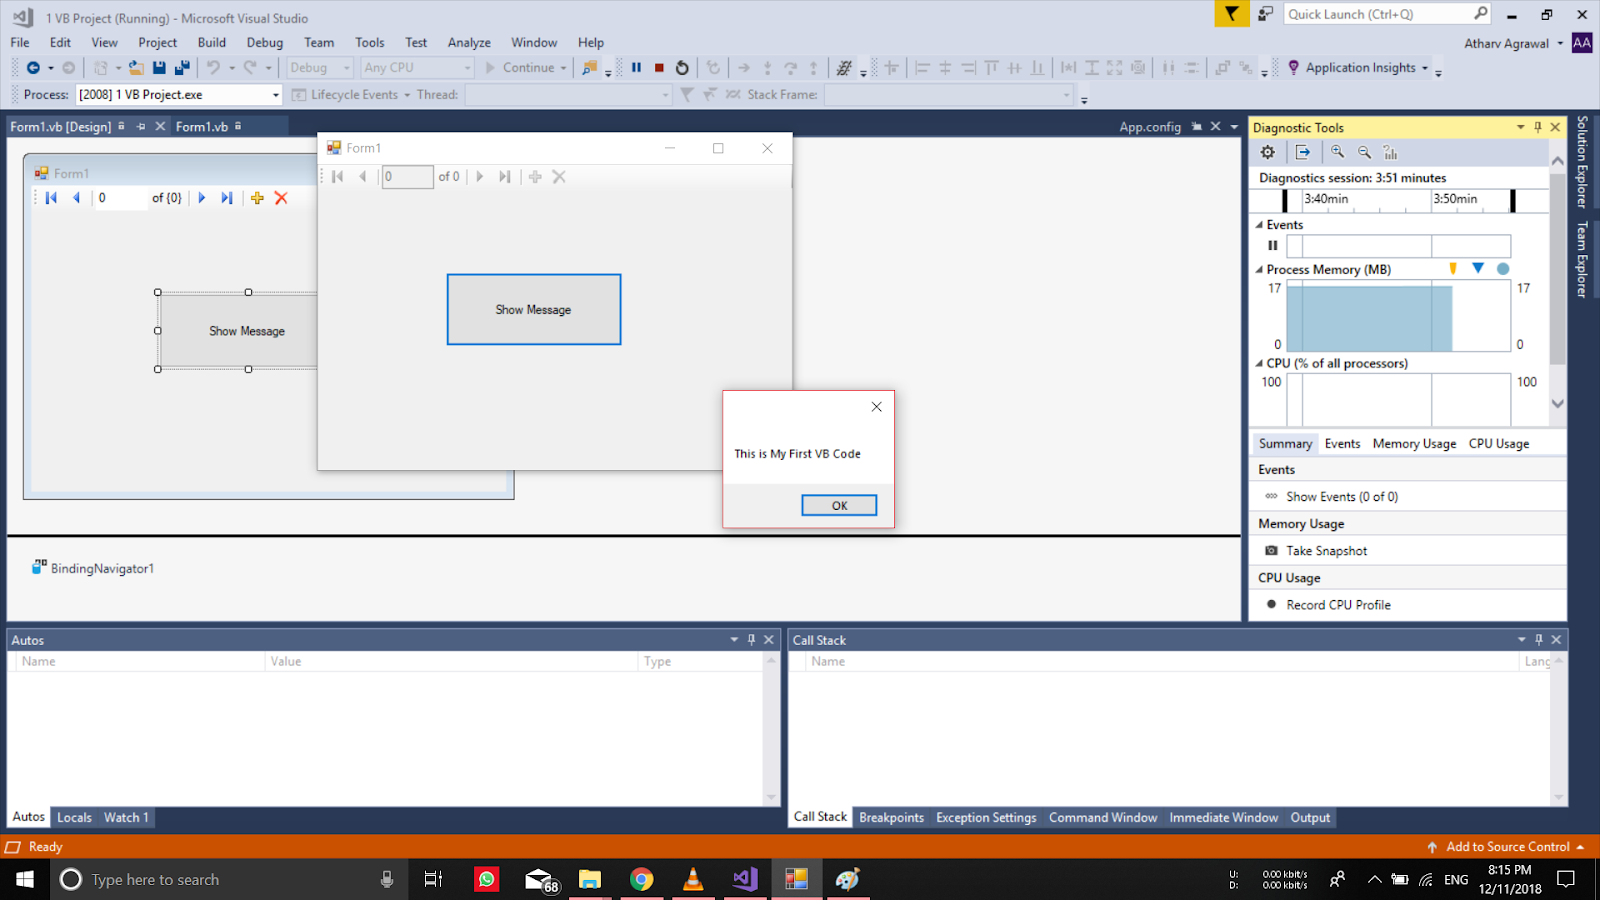Open the Process dropdown showing 1 VB Project.exe

[x=276, y=95]
